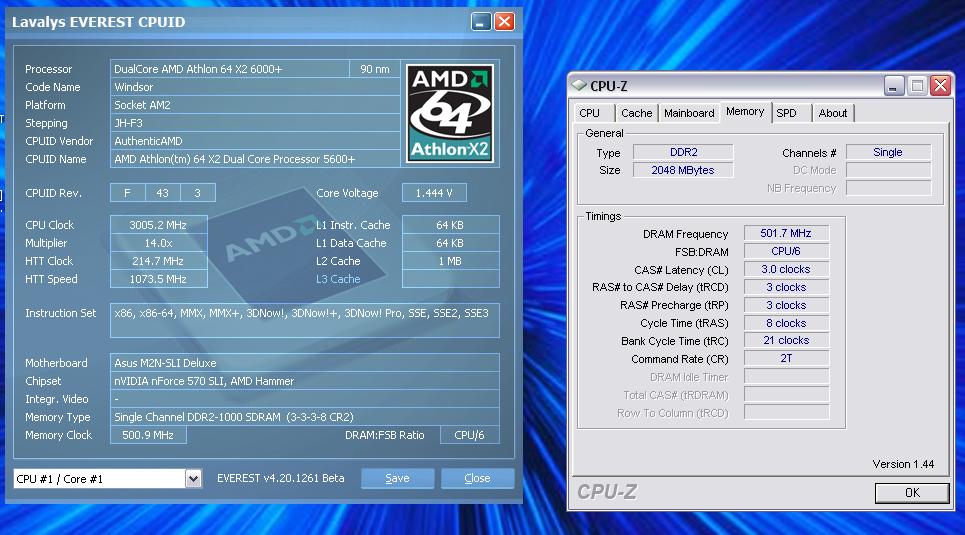Open the CPU #1 / Core #1 dropdown
The image size is (965, 535).
coord(193,479)
